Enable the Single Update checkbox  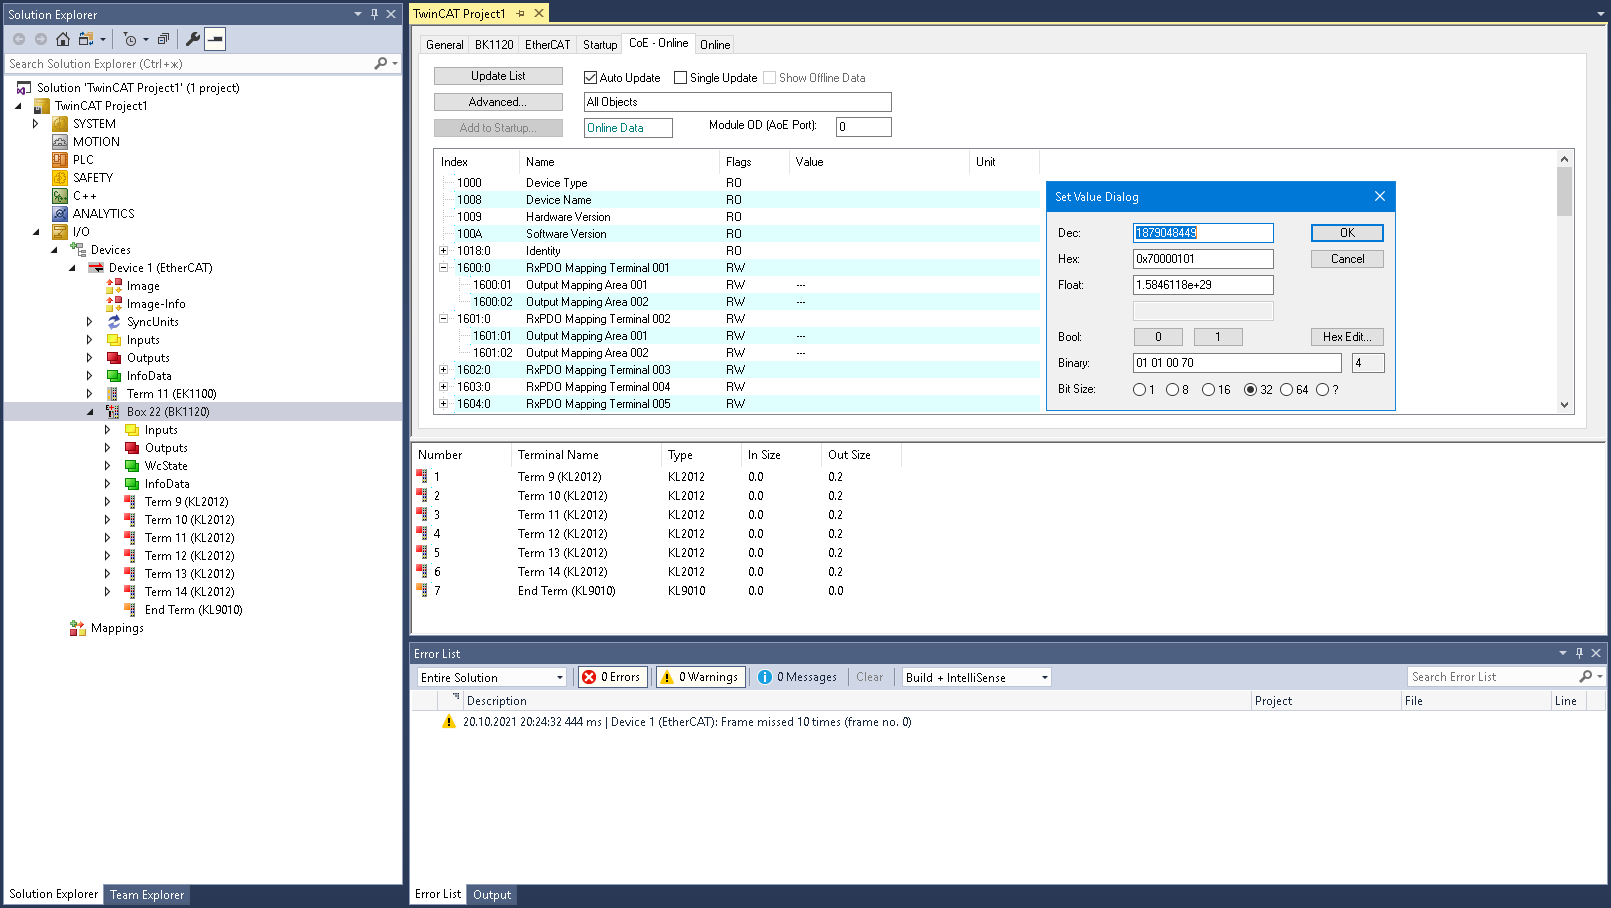pyautogui.click(x=680, y=77)
